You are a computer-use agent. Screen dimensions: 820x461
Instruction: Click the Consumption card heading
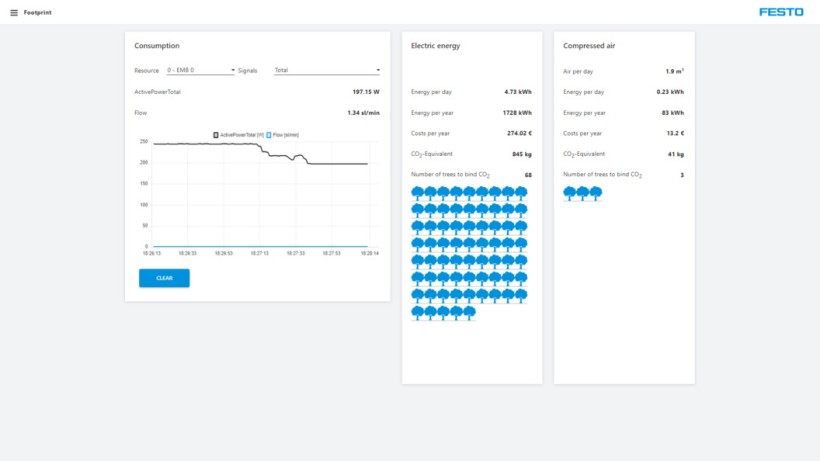[157, 46]
